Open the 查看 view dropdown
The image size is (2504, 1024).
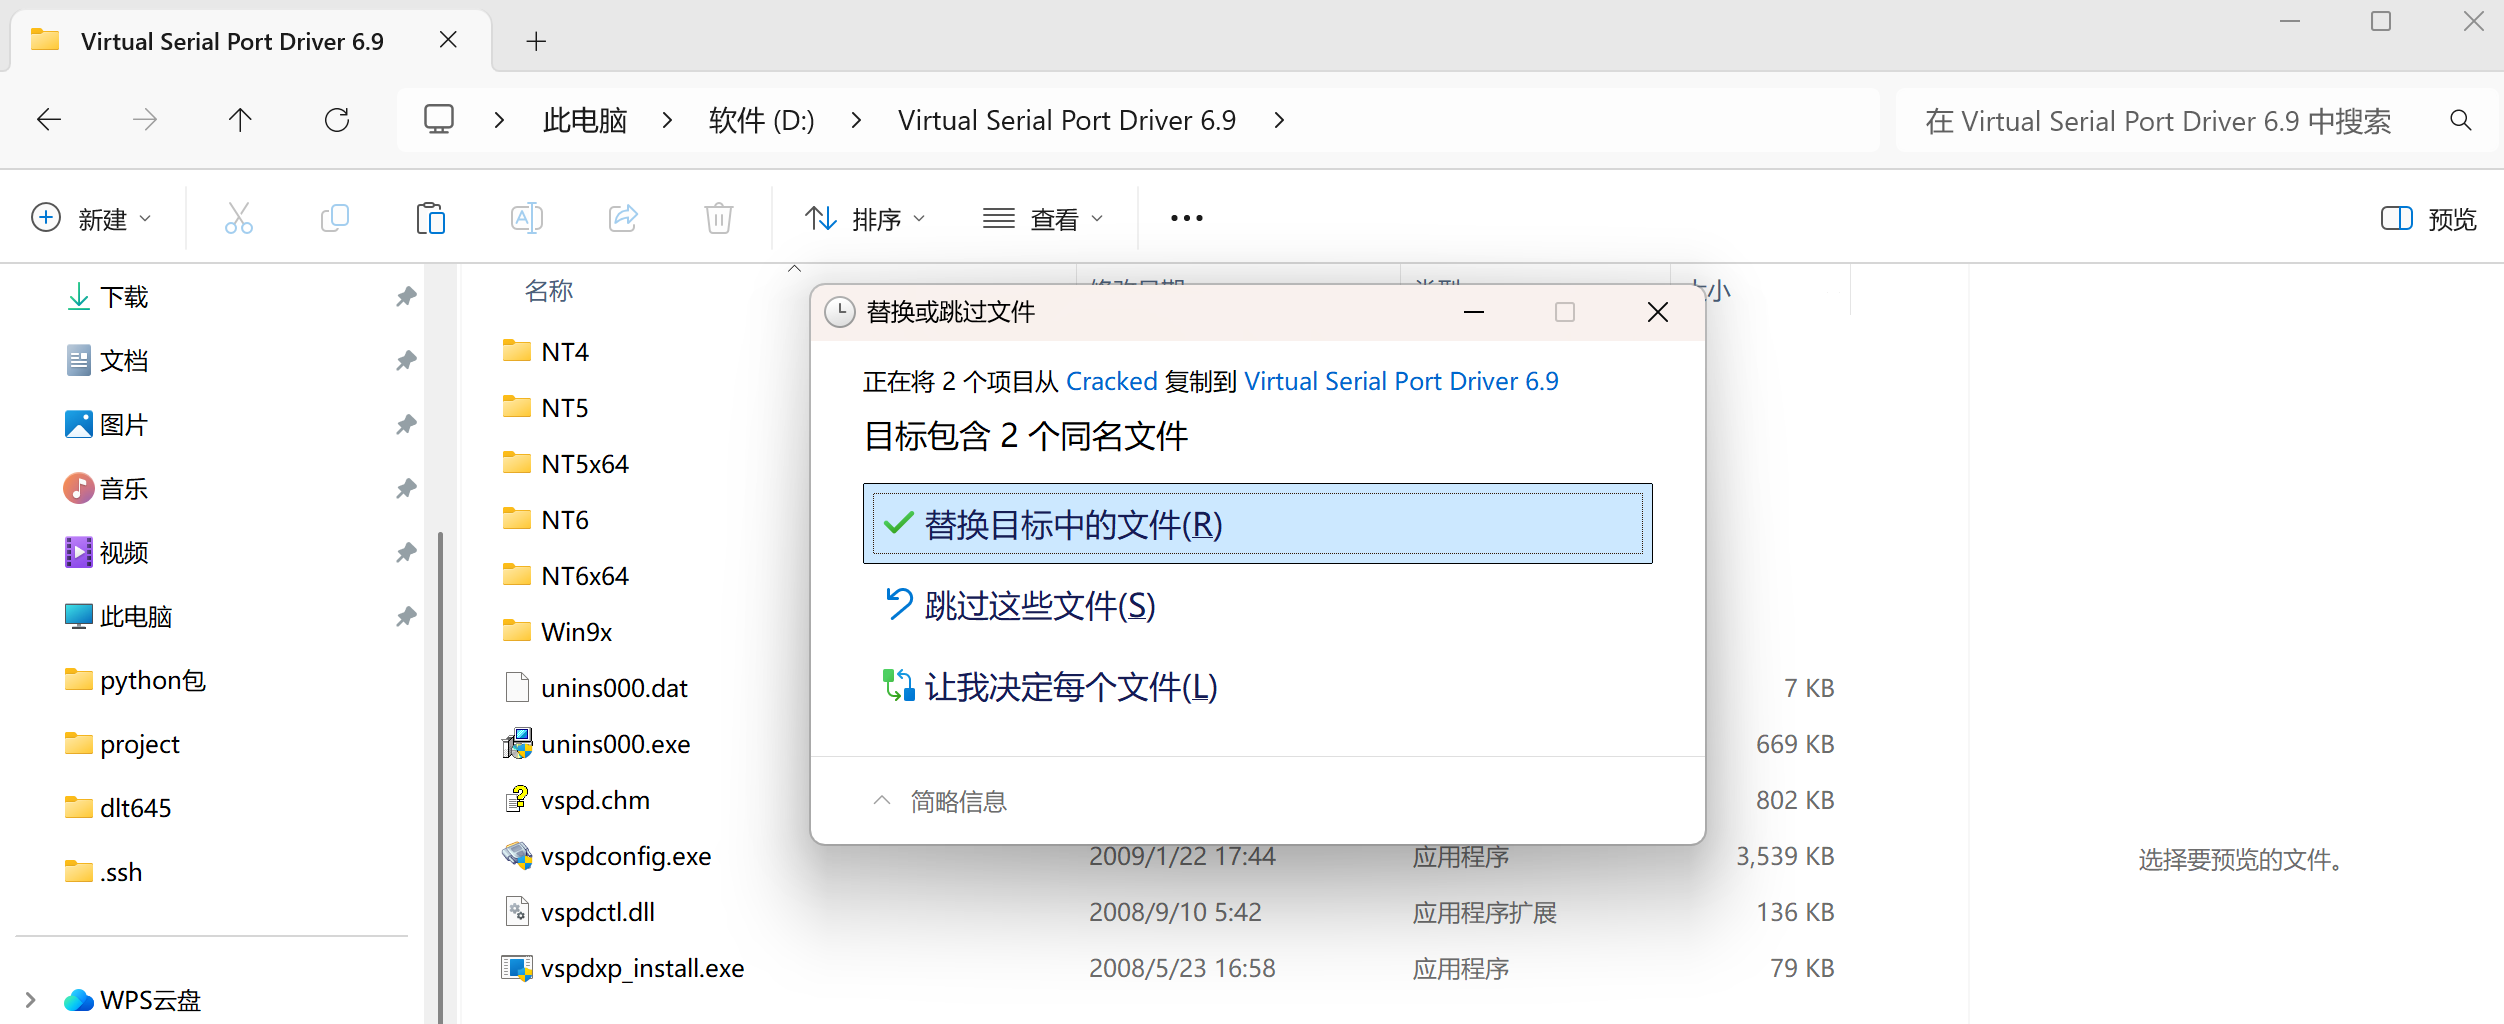pos(1043,219)
